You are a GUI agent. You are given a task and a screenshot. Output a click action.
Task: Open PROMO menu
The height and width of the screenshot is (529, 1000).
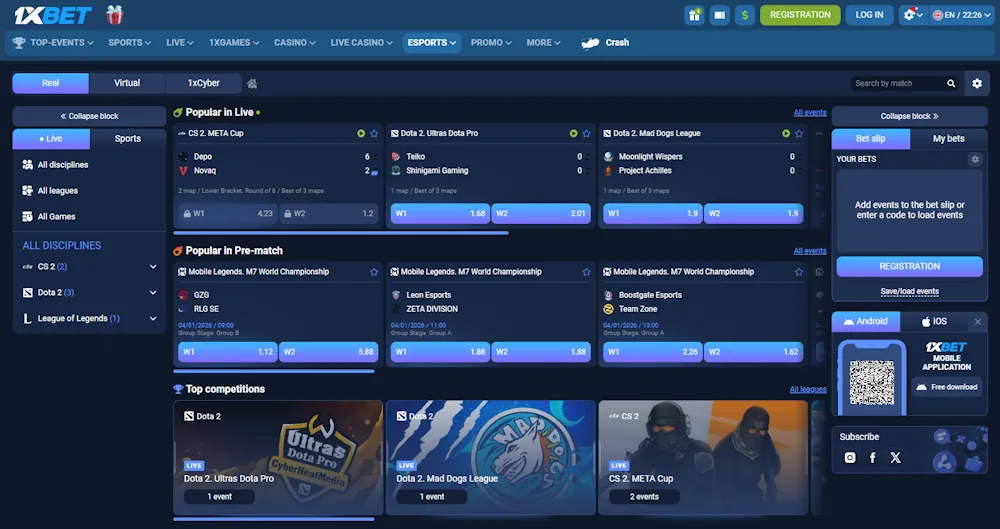coord(491,43)
